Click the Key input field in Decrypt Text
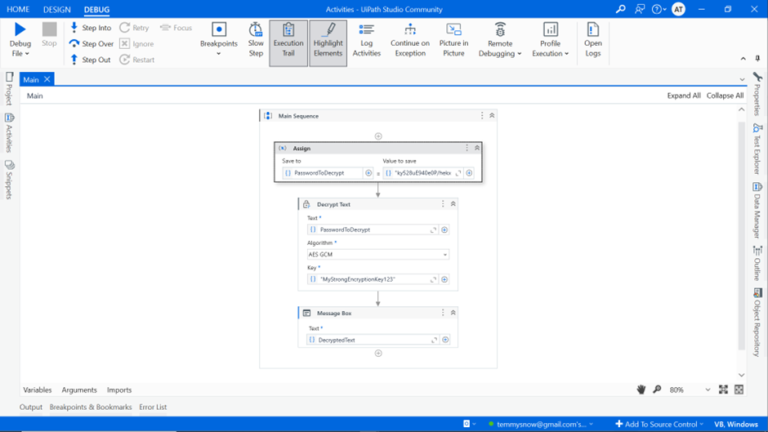Viewport: 768px width, 432px height. point(370,279)
